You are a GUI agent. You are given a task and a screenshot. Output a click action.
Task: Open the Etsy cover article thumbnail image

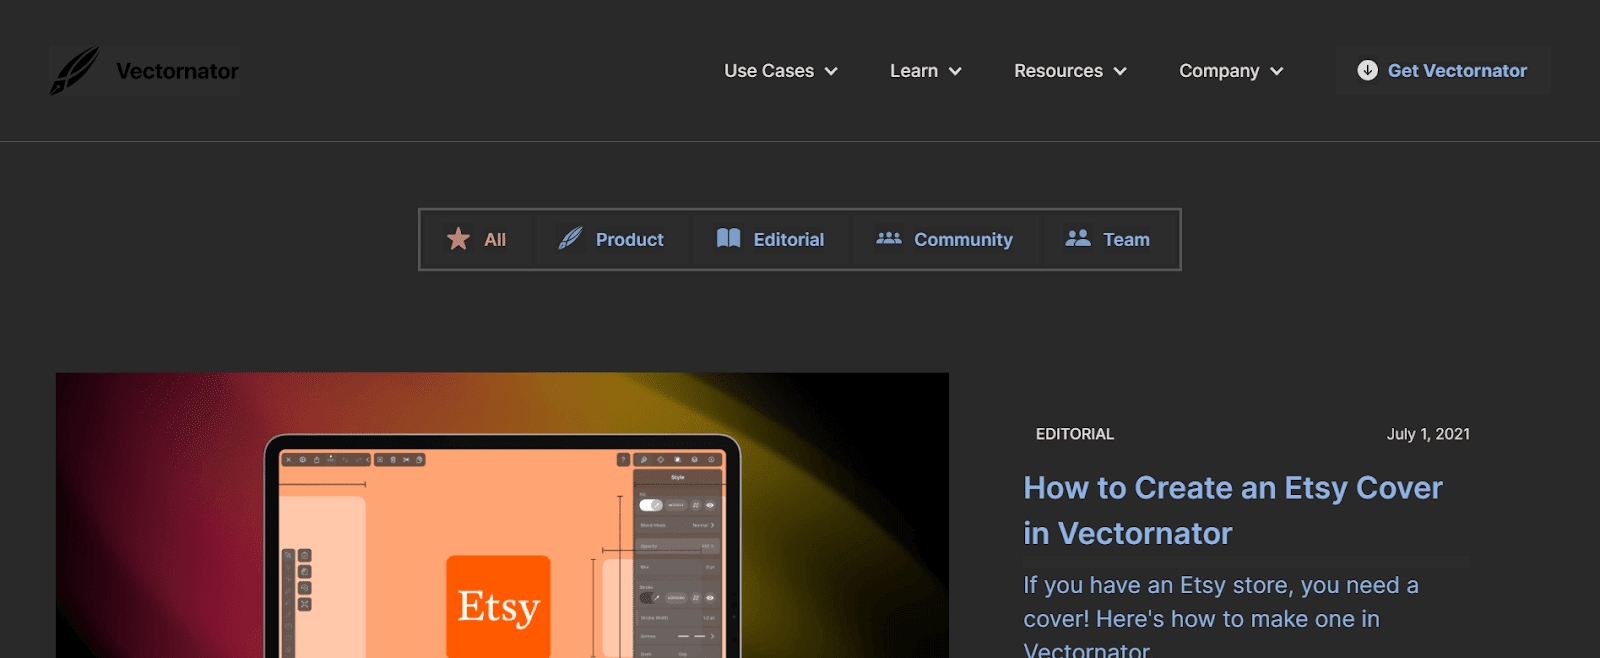coord(502,515)
